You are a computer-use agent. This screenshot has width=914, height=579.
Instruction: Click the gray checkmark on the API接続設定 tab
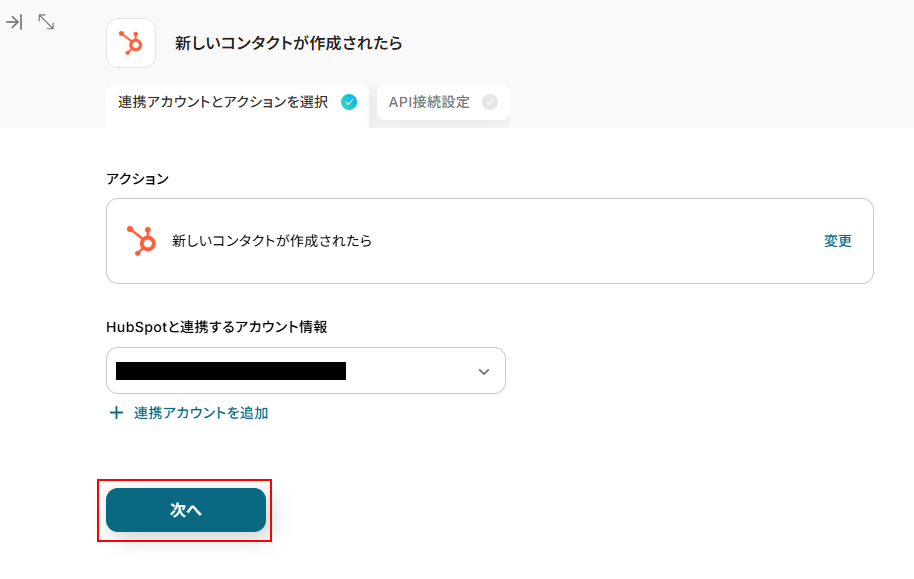489,101
